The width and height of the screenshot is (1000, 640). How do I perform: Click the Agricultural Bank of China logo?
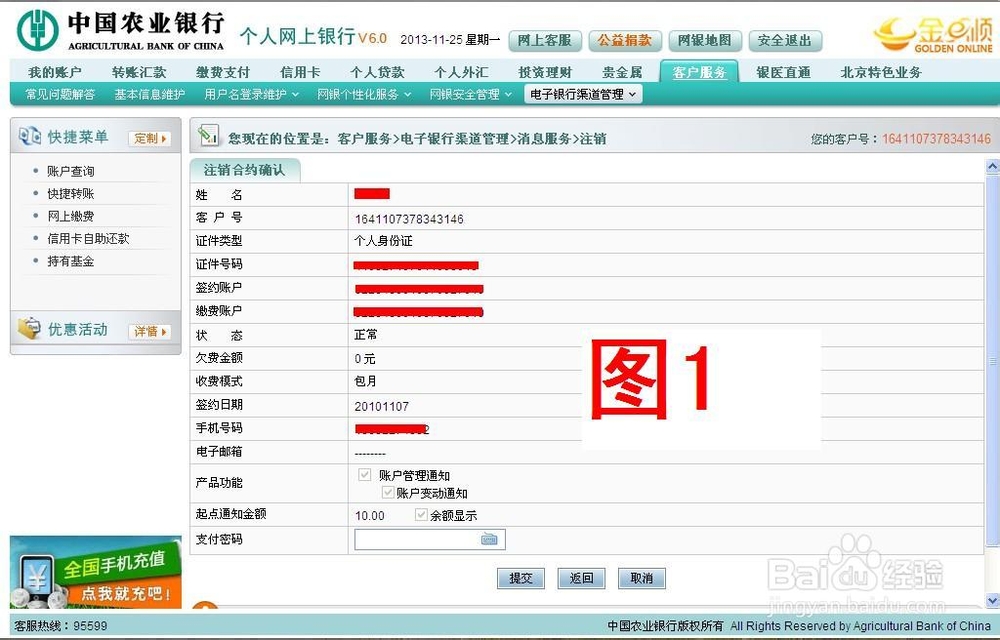point(35,26)
